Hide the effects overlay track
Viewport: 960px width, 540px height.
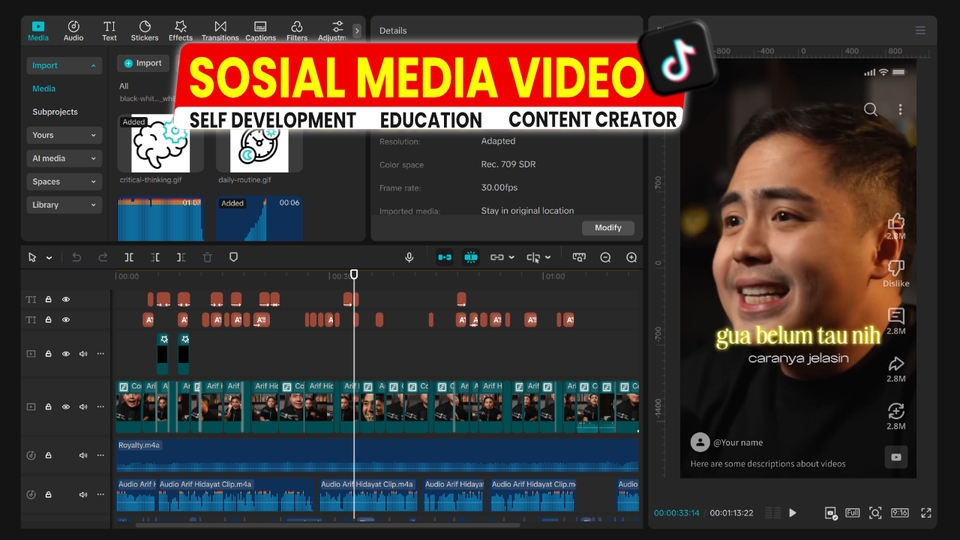coord(66,354)
